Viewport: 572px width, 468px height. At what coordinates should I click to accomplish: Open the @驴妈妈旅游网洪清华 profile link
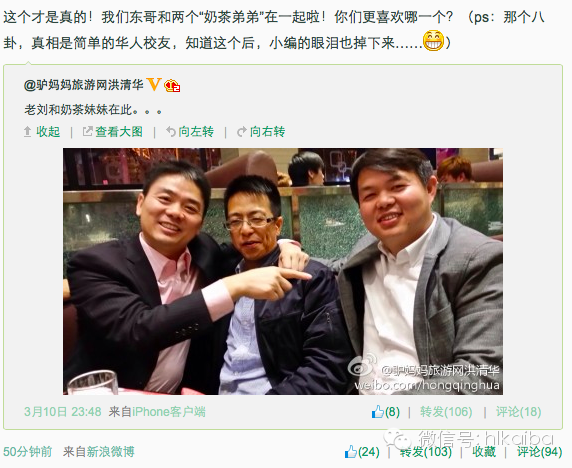click(84, 85)
